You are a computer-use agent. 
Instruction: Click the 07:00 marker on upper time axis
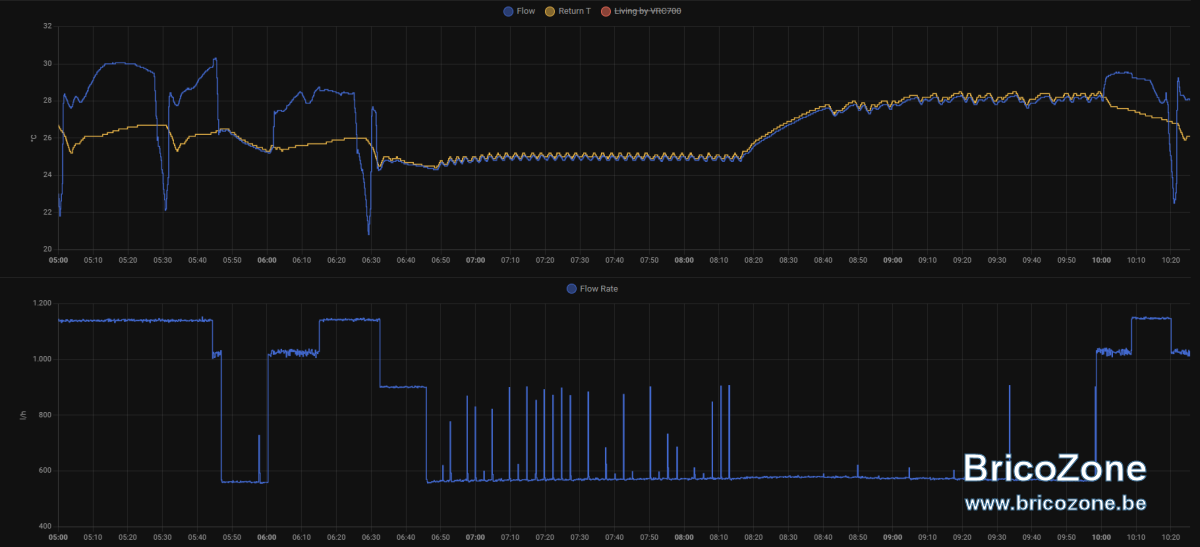click(475, 260)
